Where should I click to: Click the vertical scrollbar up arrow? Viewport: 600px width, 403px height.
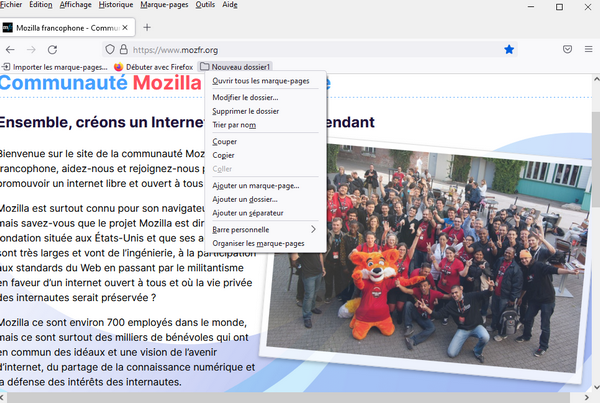(596, 79)
